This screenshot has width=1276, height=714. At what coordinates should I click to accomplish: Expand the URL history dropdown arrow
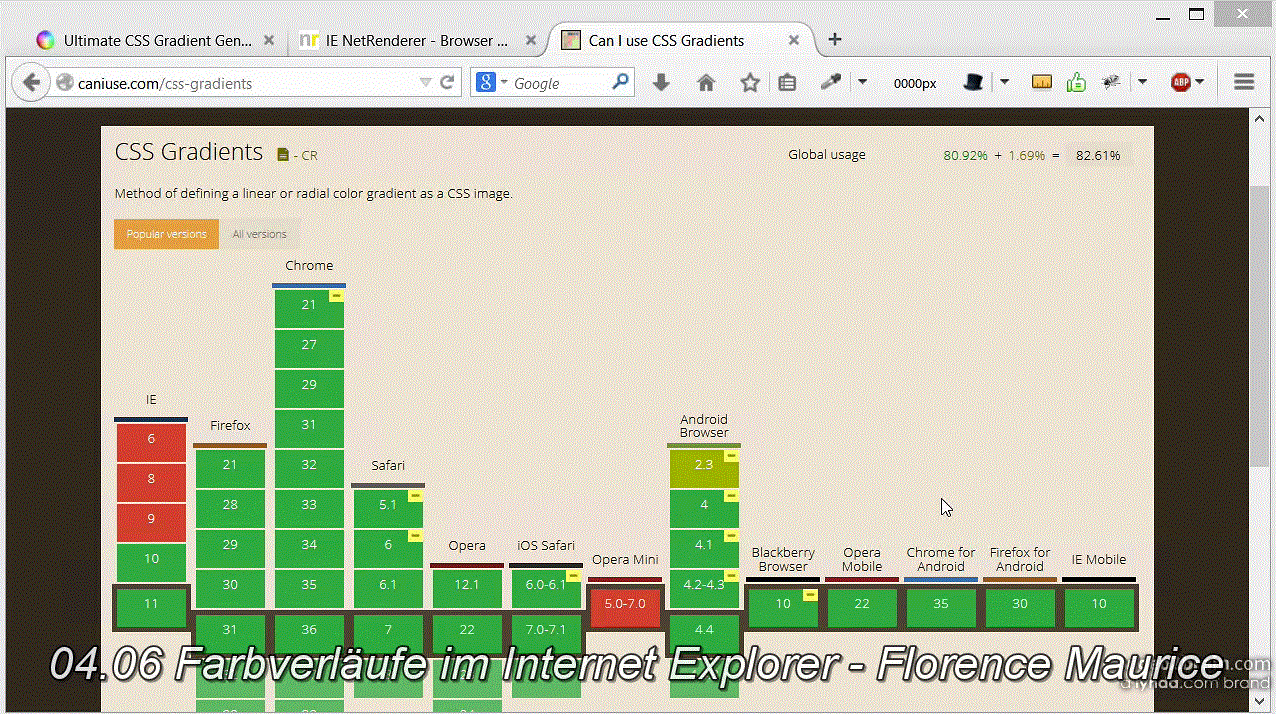pos(426,83)
